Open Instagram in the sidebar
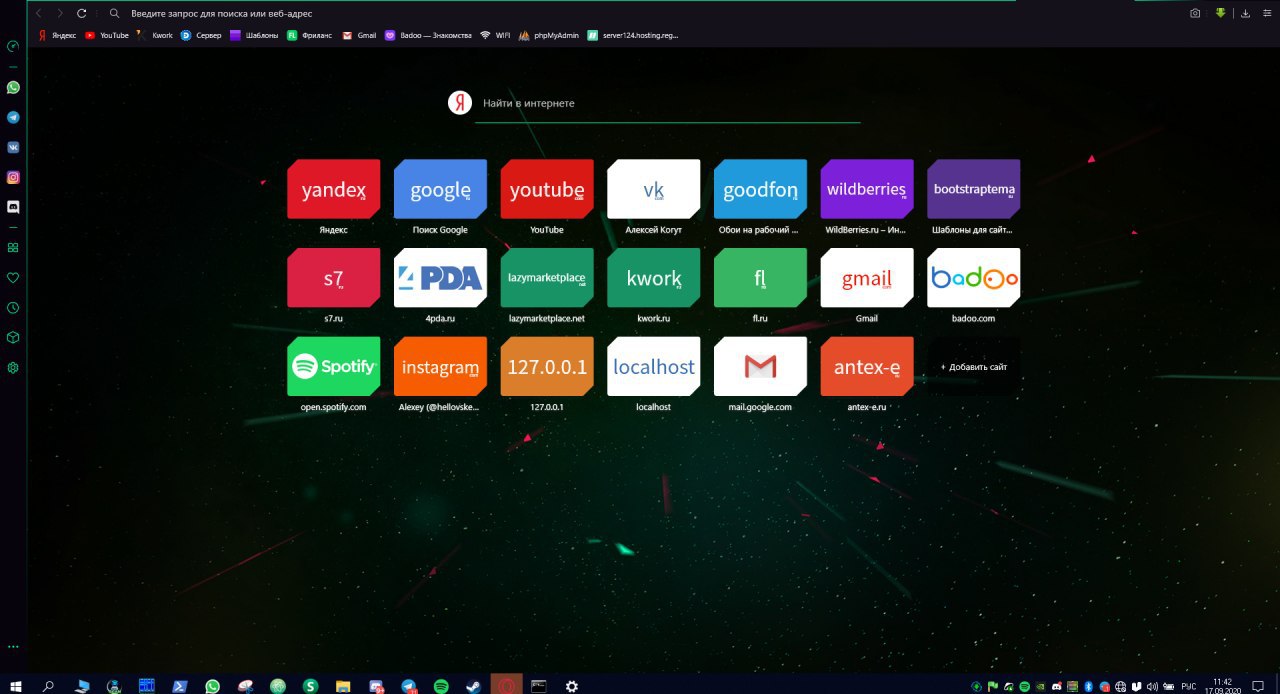1280x694 pixels. tap(13, 177)
